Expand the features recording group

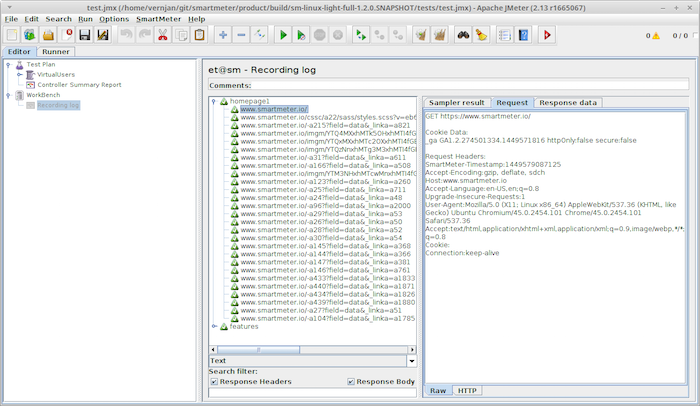pyautogui.click(x=214, y=326)
